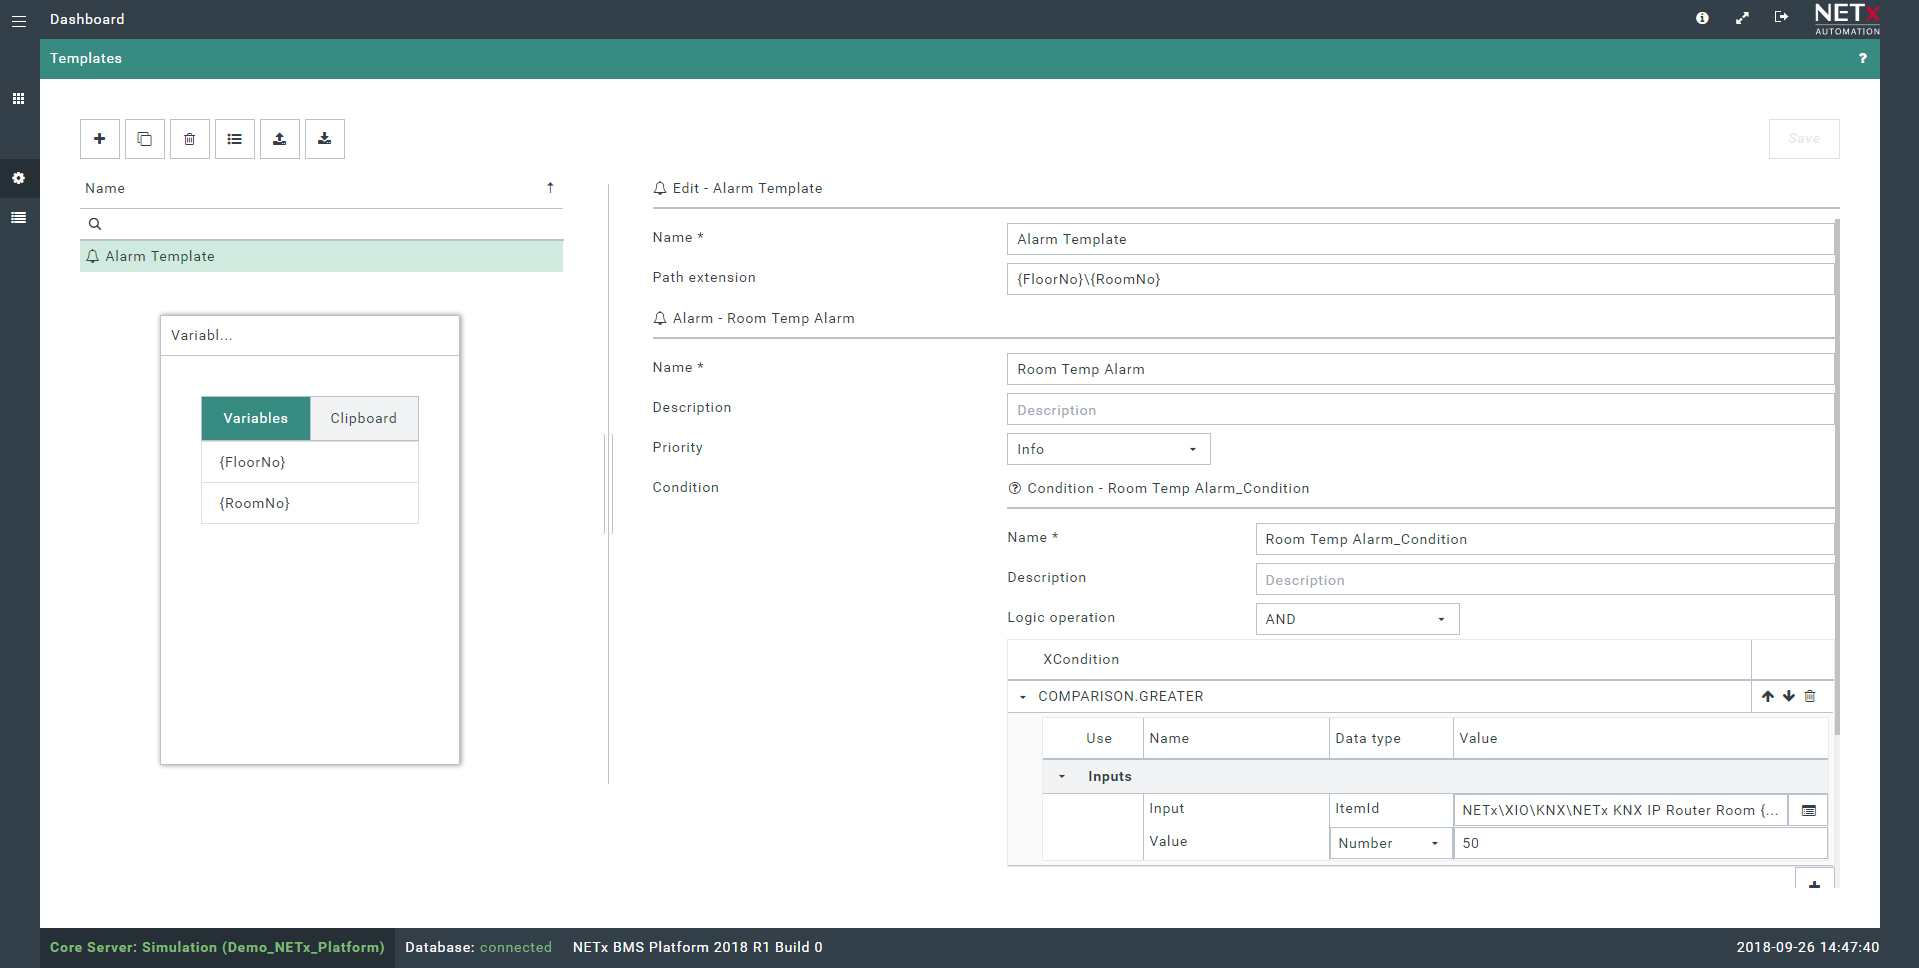Image resolution: width=1919 pixels, height=968 pixels.
Task: Sort templates with the Name arrow
Action: point(550,188)
